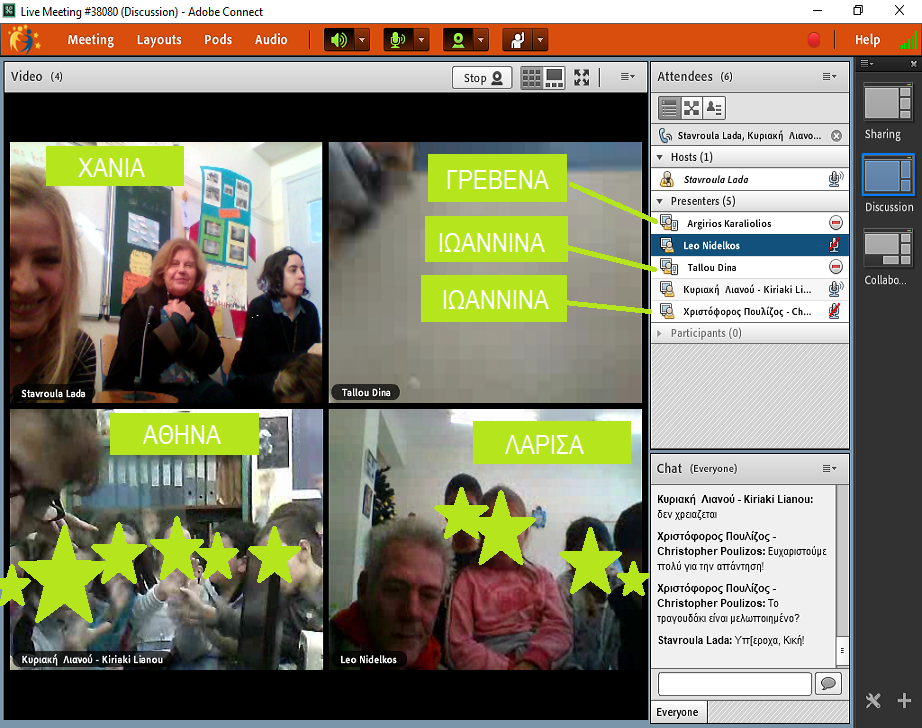Collapse the Presenters group
Screen dimensions: 922x728
[x=660, y=201]
